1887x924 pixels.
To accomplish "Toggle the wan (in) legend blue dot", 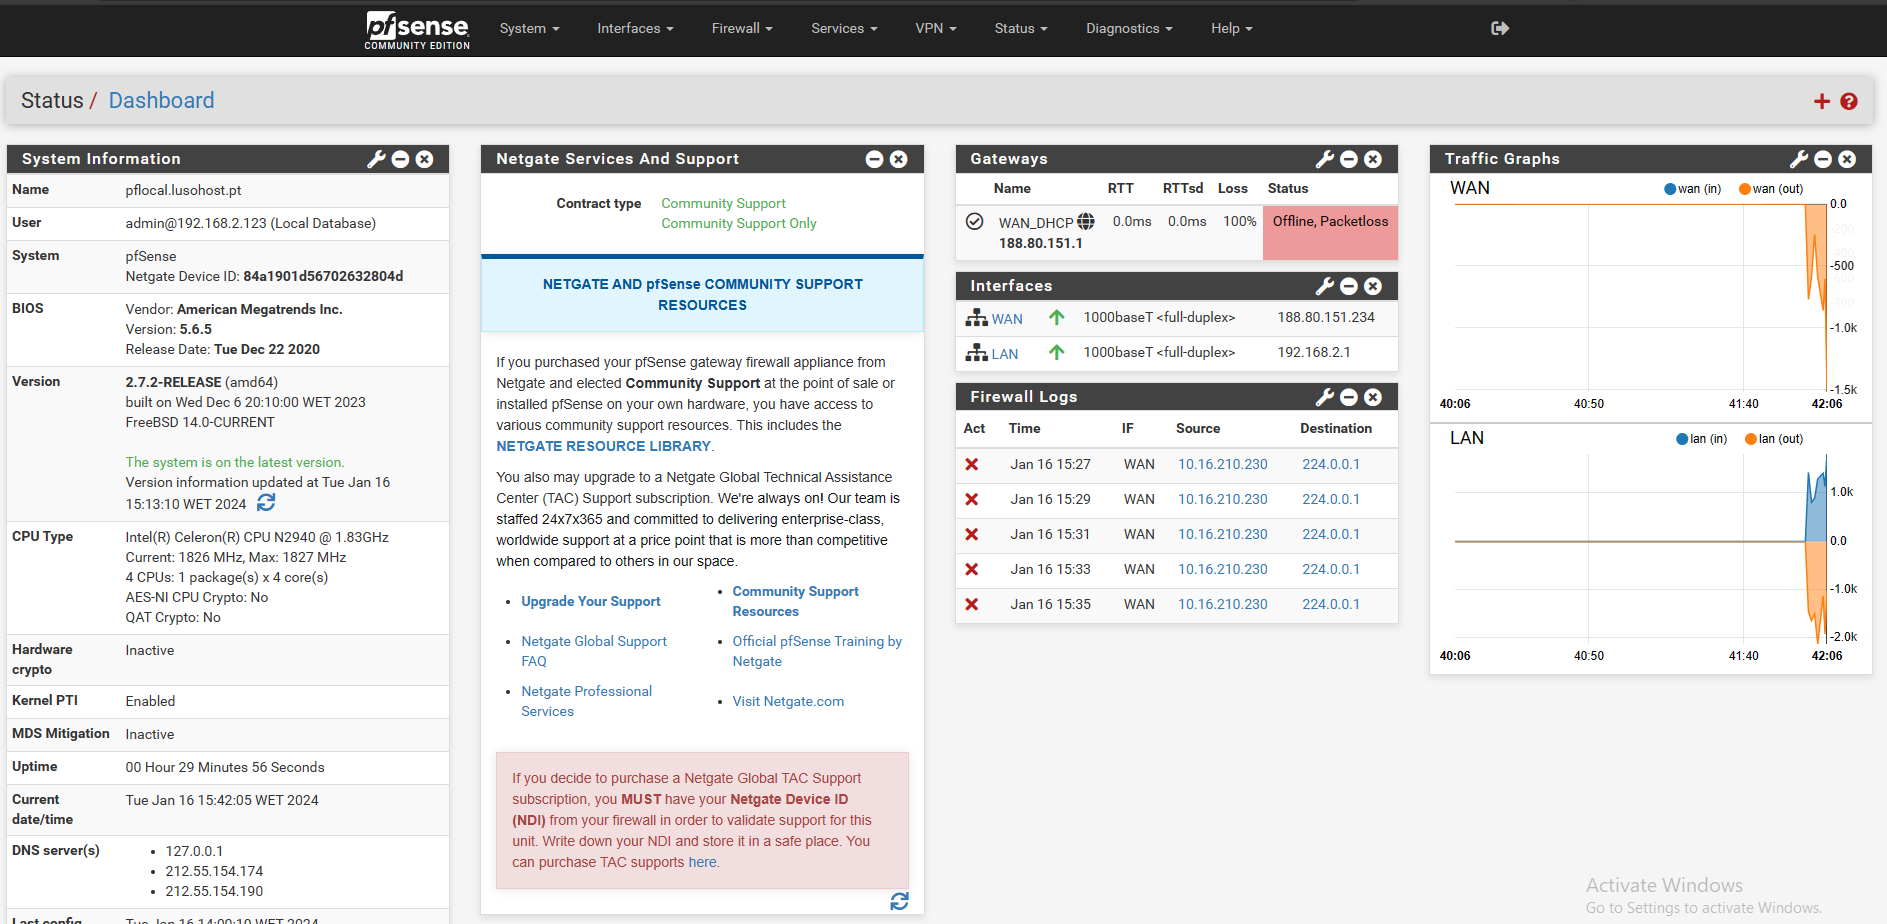I will click(x=1669, y=189).
